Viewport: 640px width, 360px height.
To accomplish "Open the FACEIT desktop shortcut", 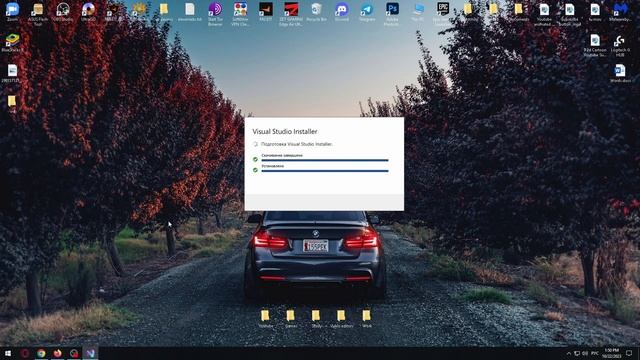I will click(266, 11).
